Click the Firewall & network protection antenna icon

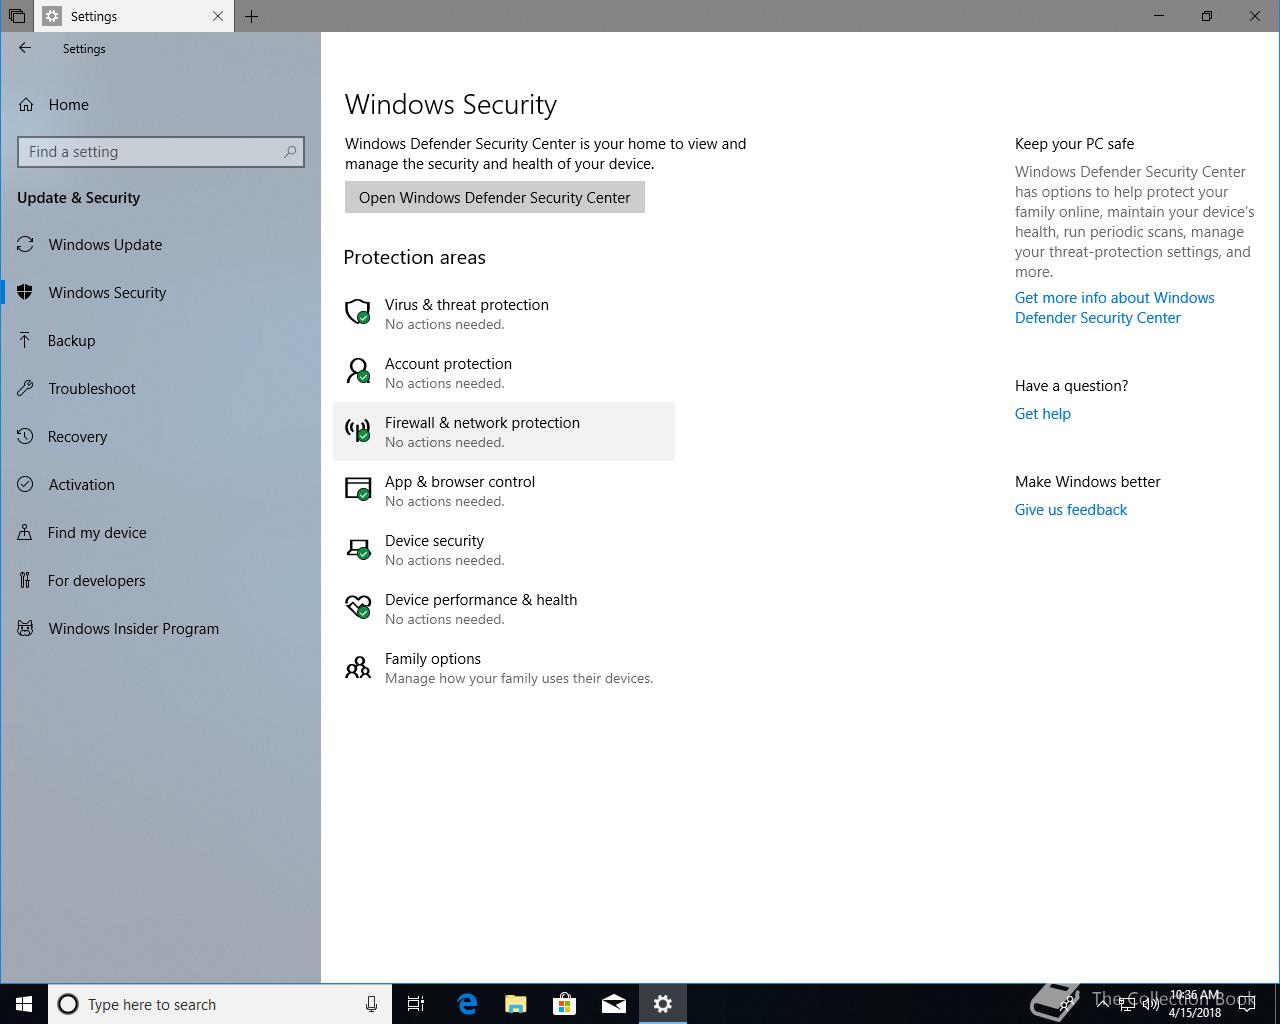coord(357,430)
